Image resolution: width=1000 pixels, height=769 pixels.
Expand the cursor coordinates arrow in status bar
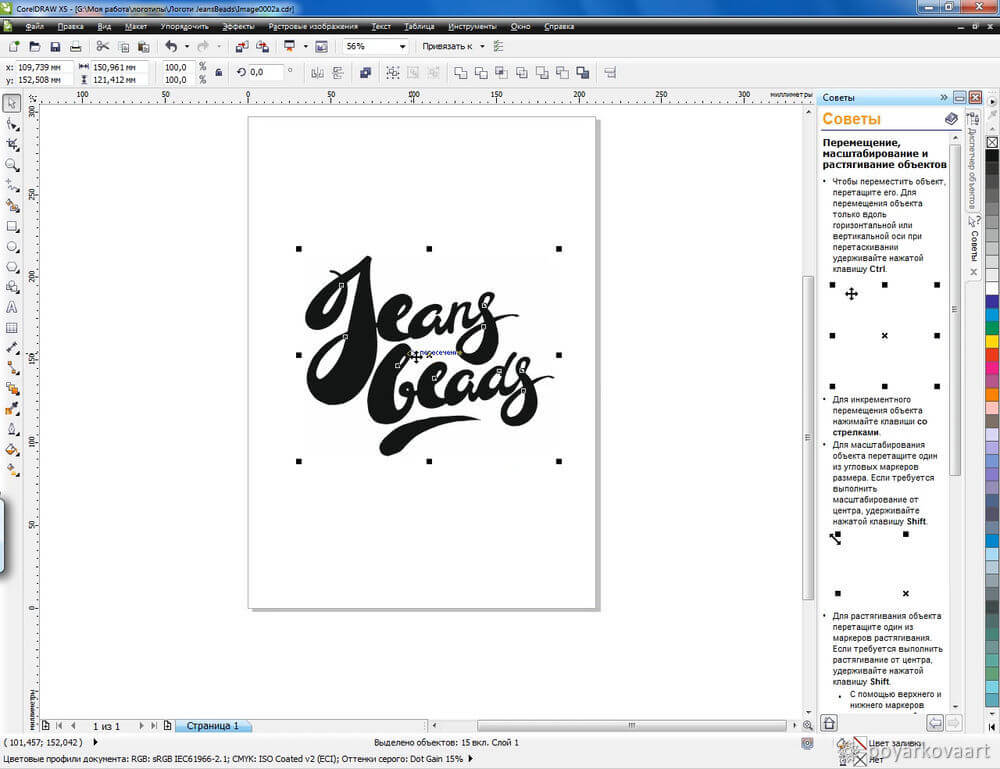[x=96, y=742]
